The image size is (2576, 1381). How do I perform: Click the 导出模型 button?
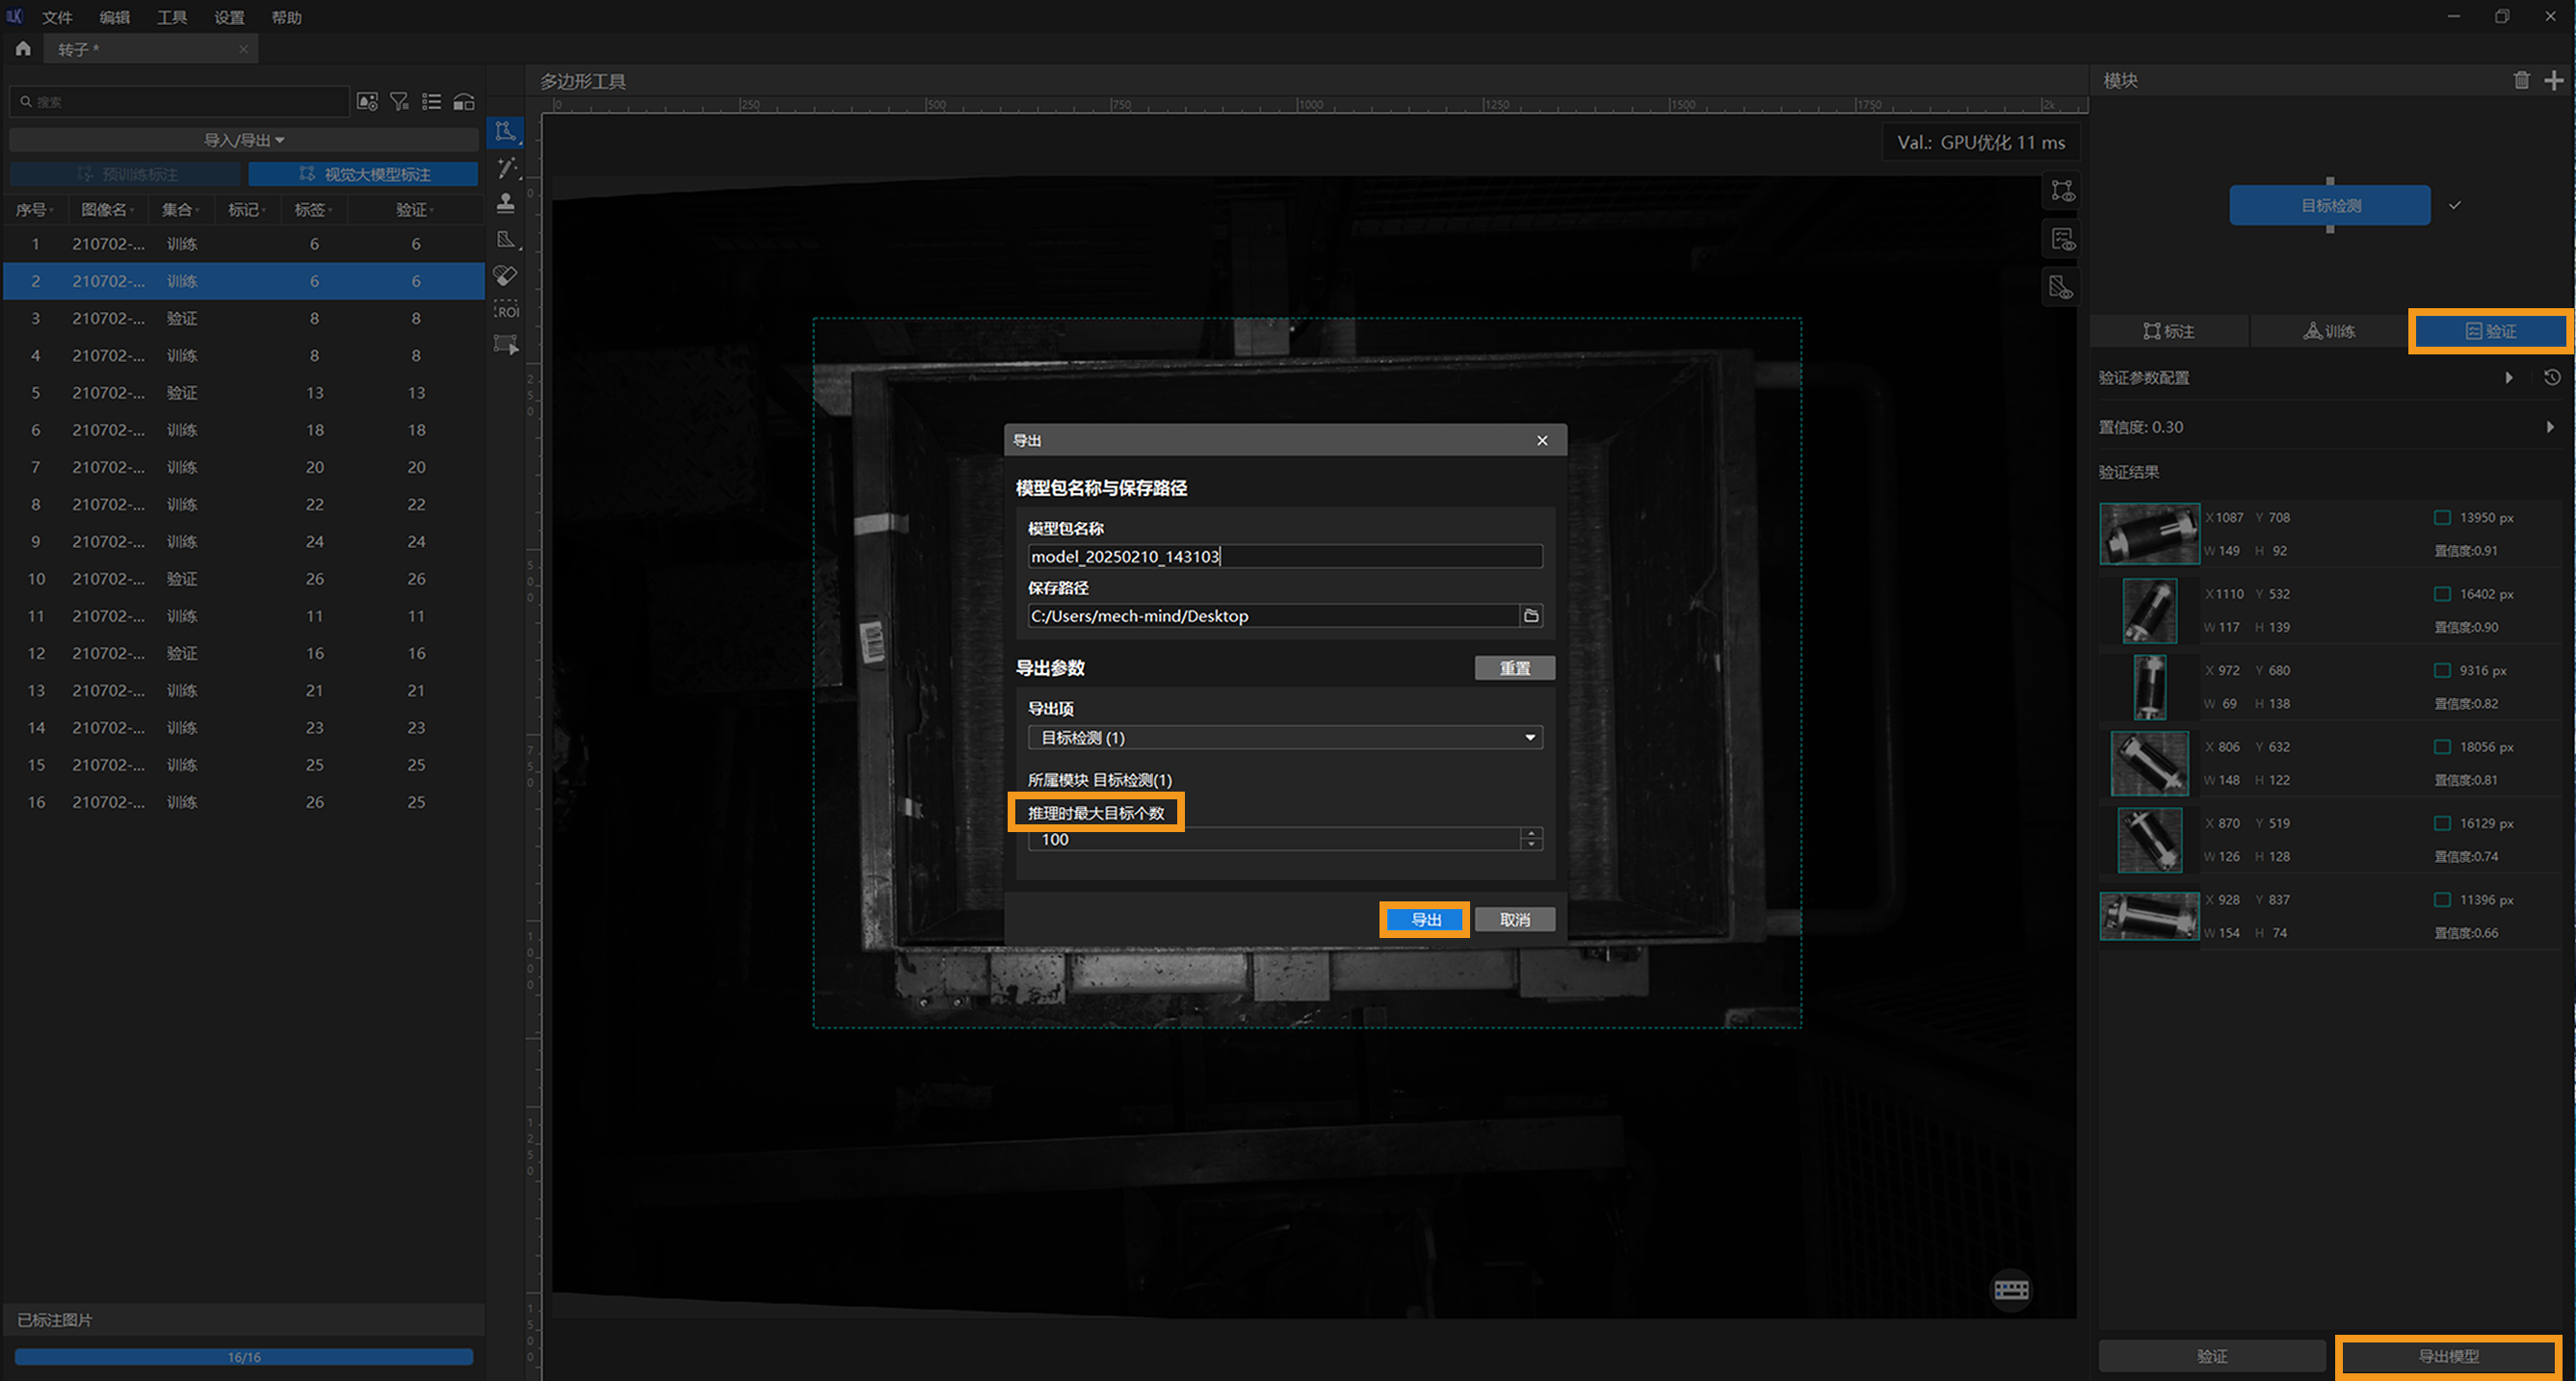tap(2448, 1356)
